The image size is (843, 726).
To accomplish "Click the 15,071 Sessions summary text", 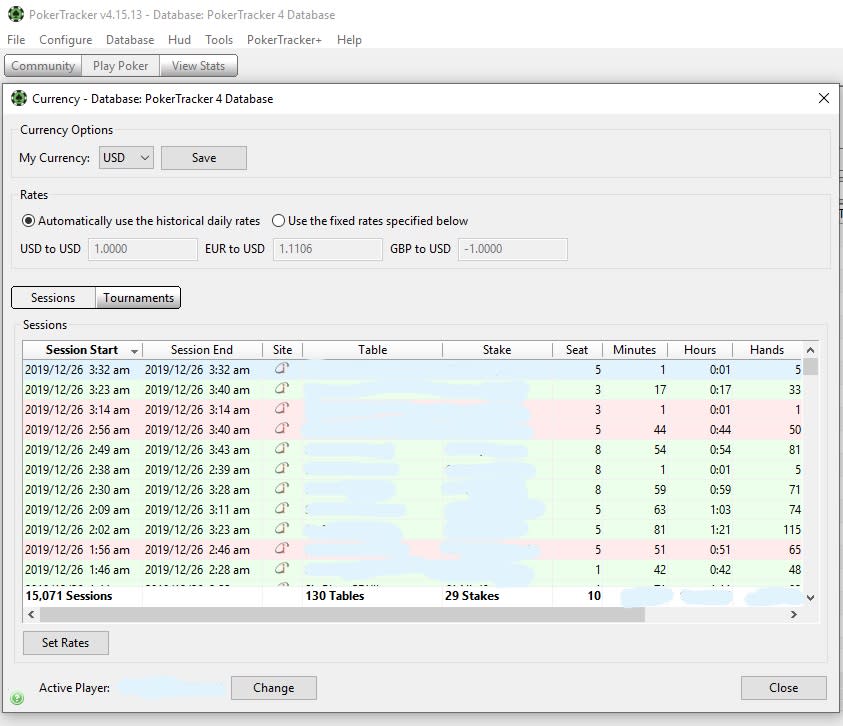I will click(69, 596).
